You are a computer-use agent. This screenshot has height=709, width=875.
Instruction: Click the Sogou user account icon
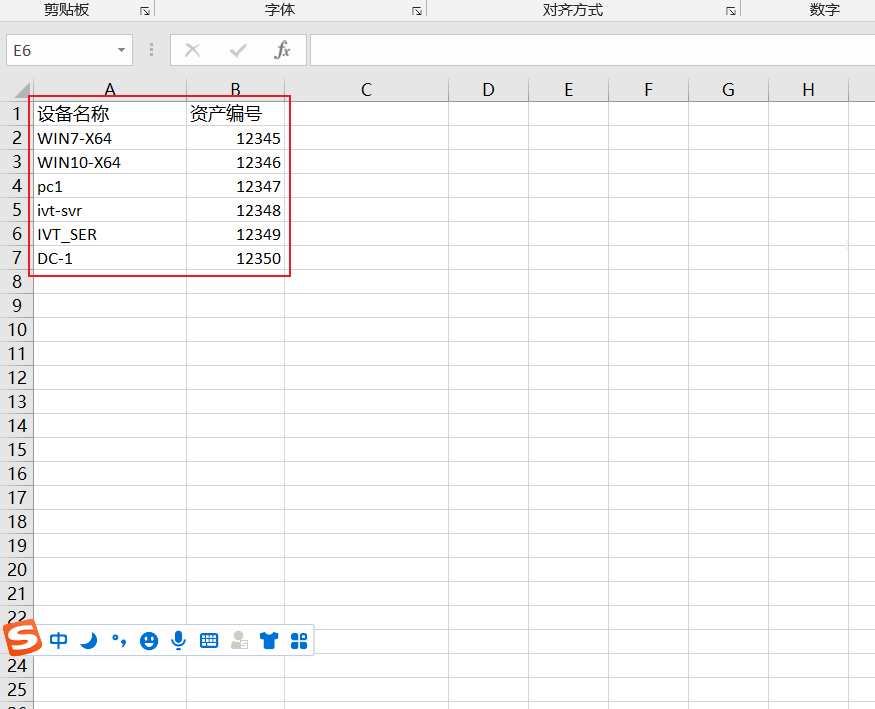pos(239,641)
